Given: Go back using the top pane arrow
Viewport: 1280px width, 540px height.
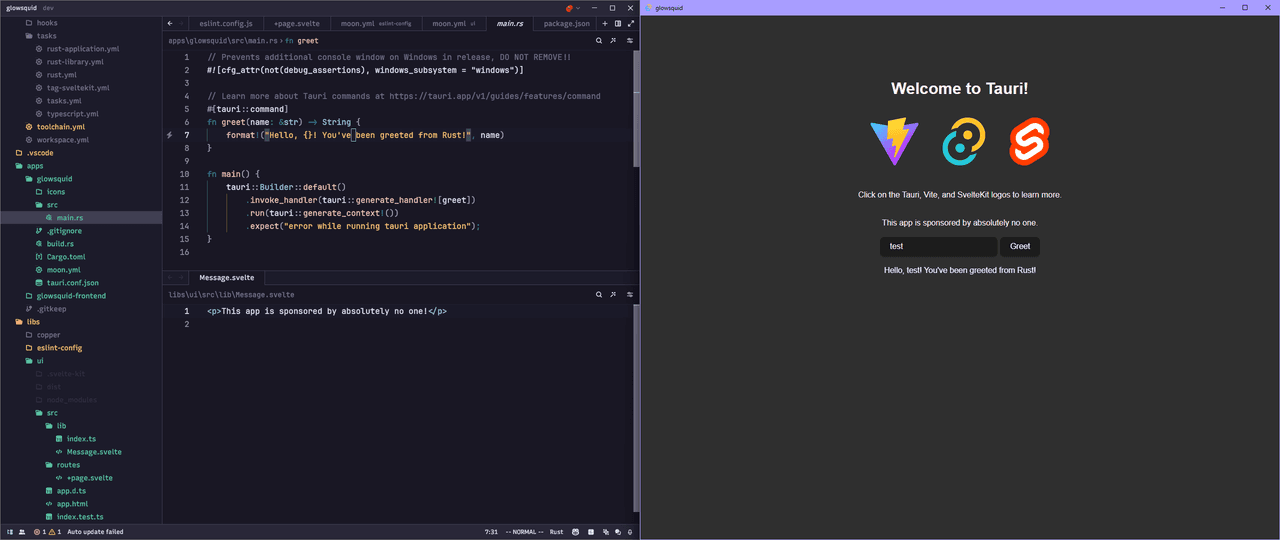Looking at the screenshot, I should (170, 23).
